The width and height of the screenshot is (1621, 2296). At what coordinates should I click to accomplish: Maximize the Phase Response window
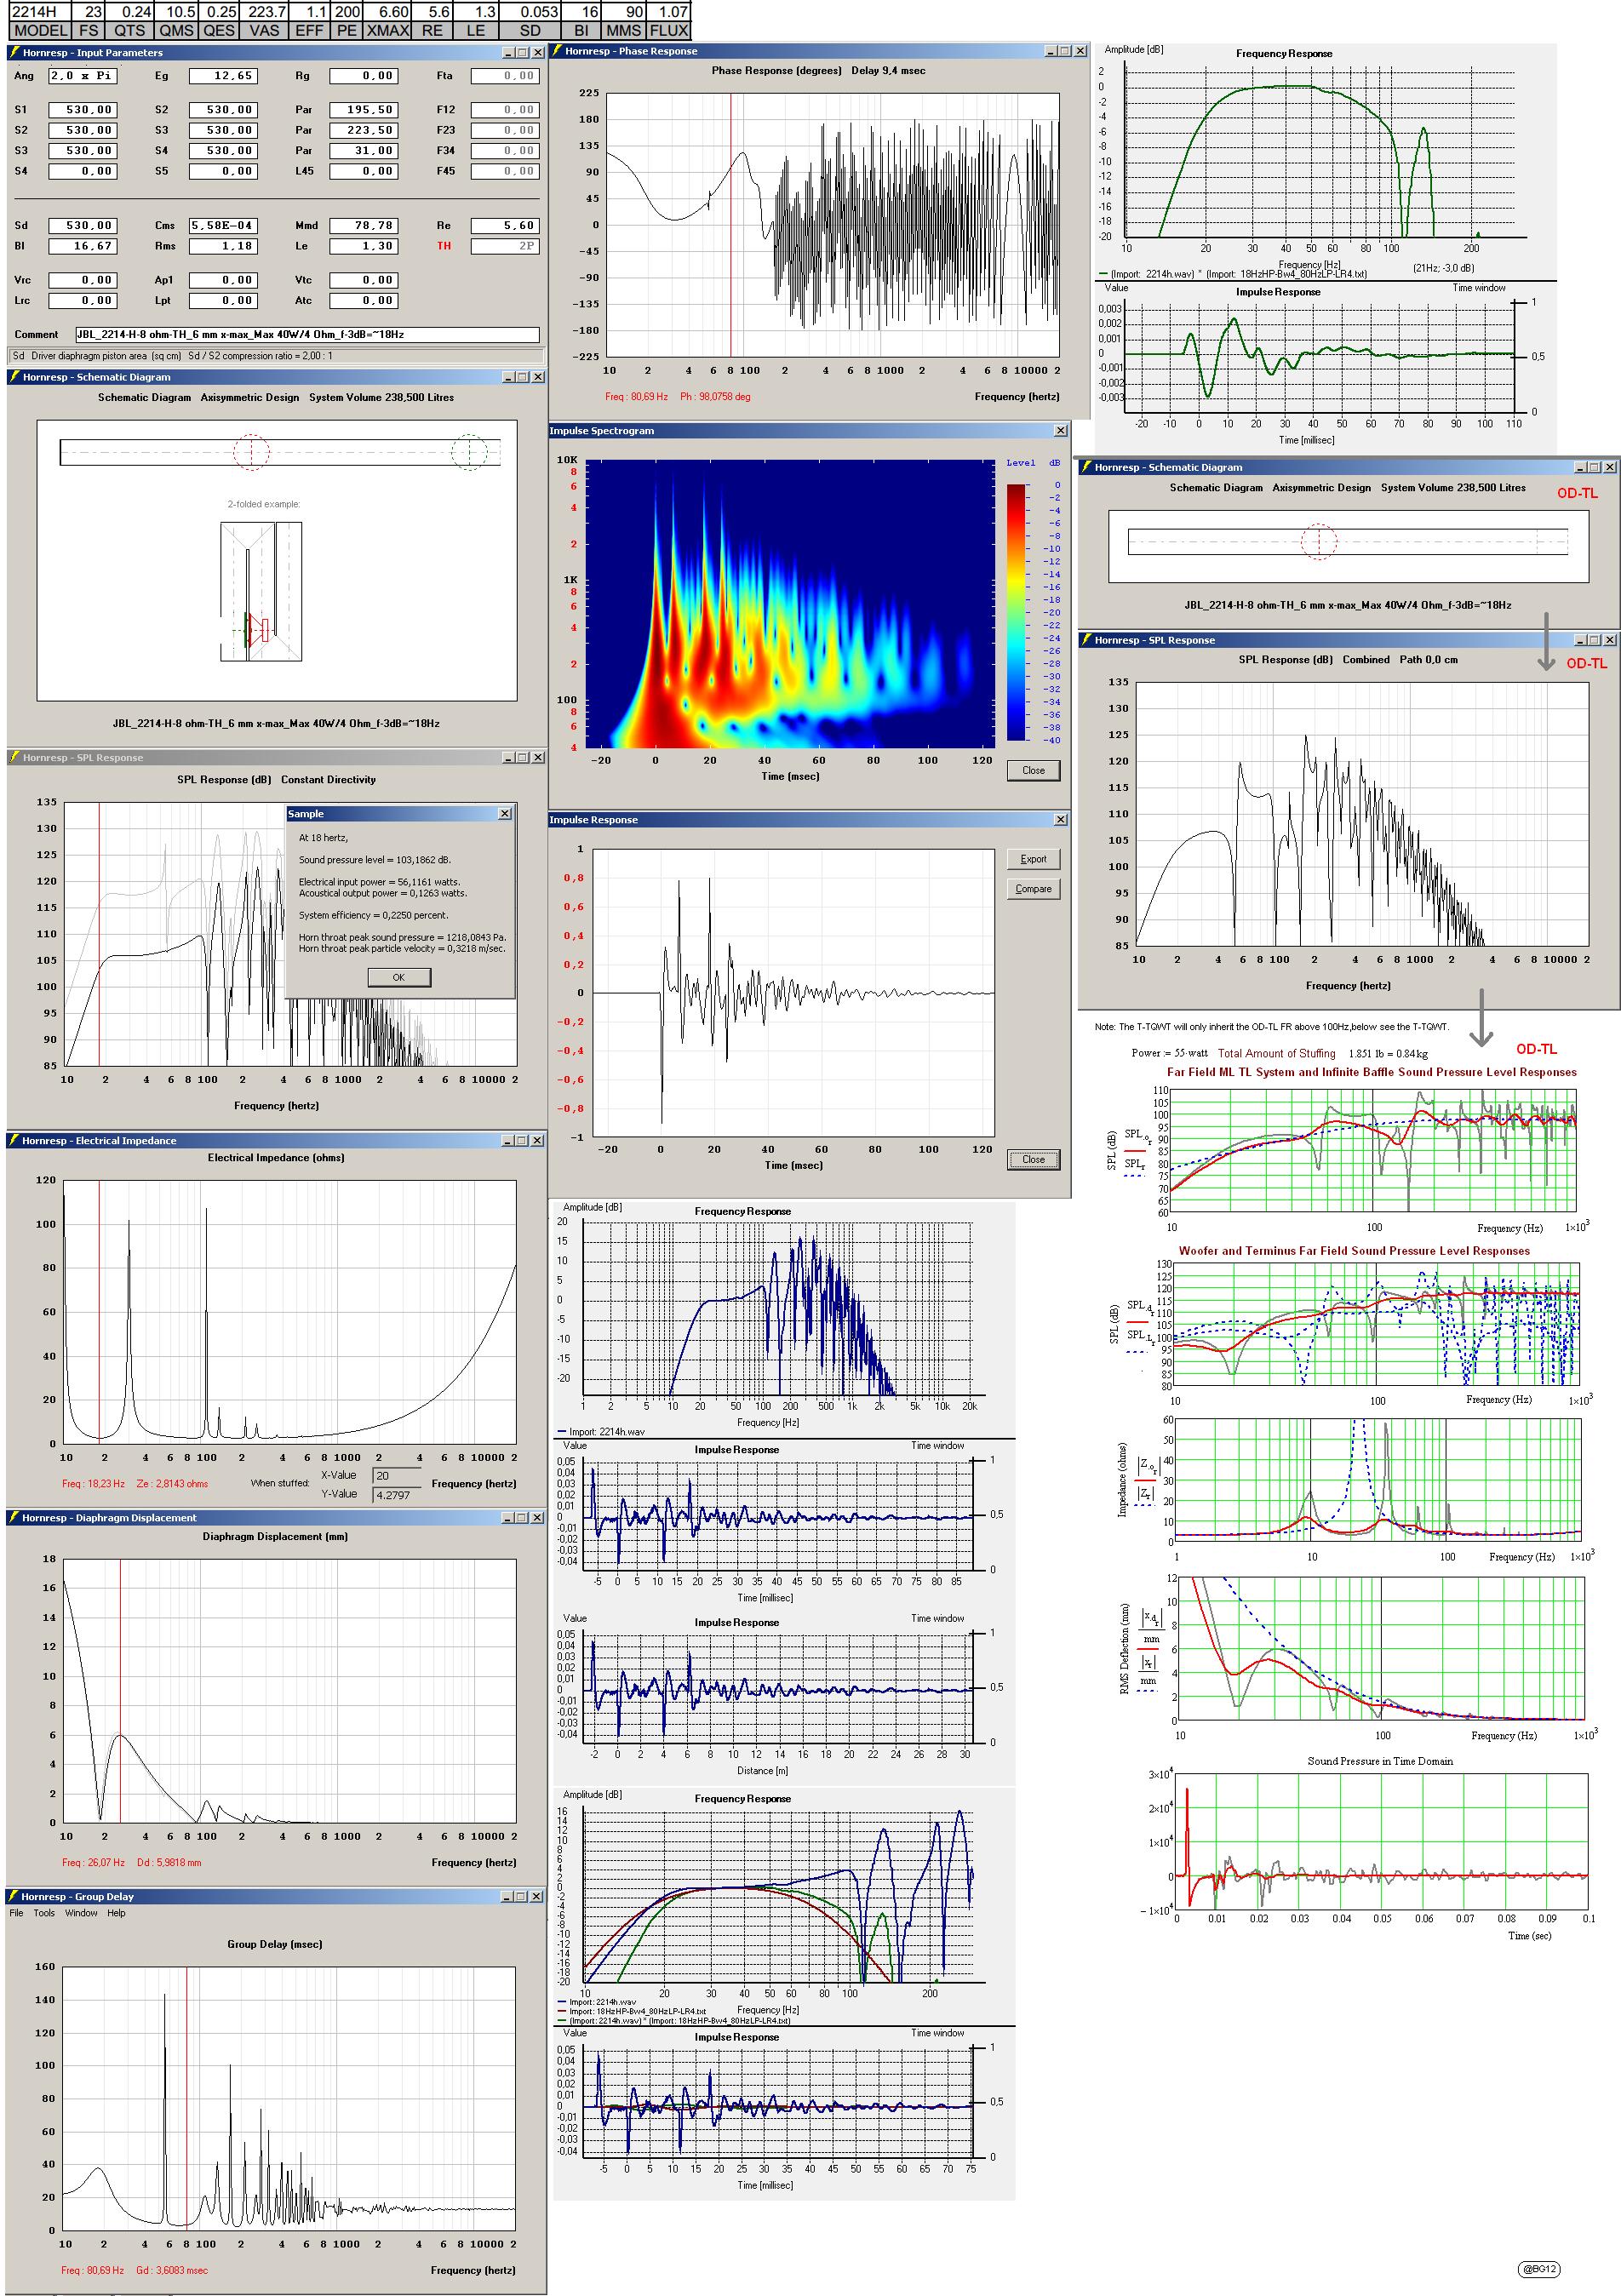coord(1065,51)
